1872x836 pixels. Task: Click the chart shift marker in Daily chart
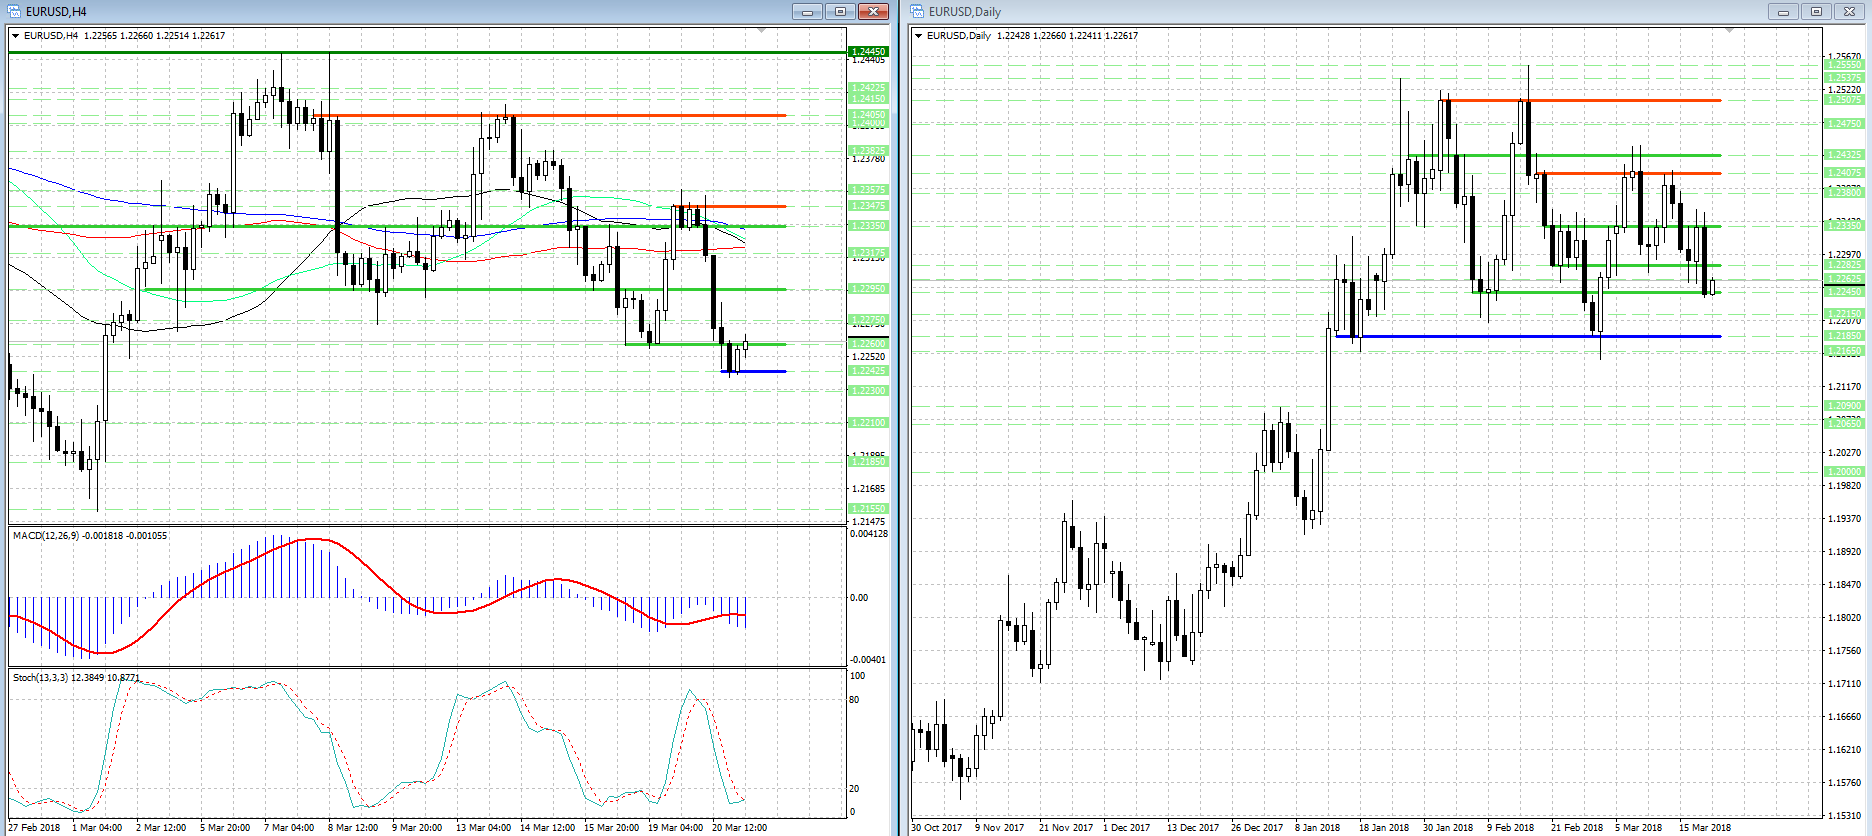coord(1729,31)
